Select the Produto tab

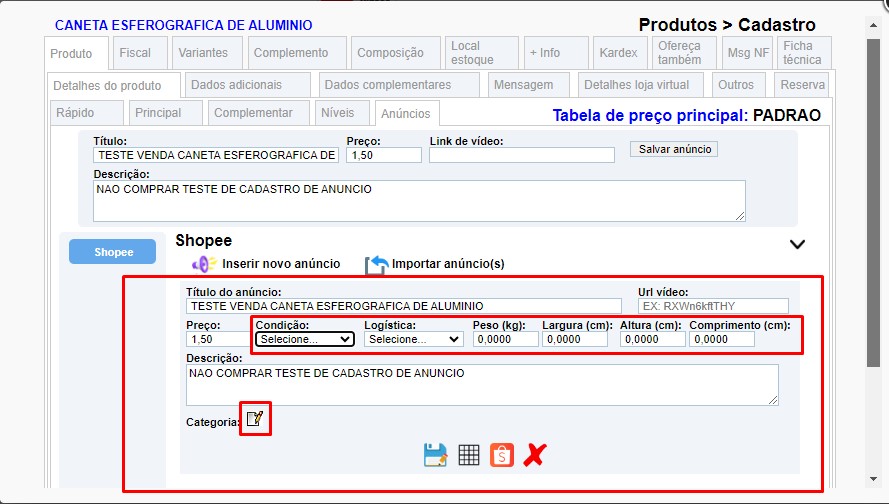point(77,54)
